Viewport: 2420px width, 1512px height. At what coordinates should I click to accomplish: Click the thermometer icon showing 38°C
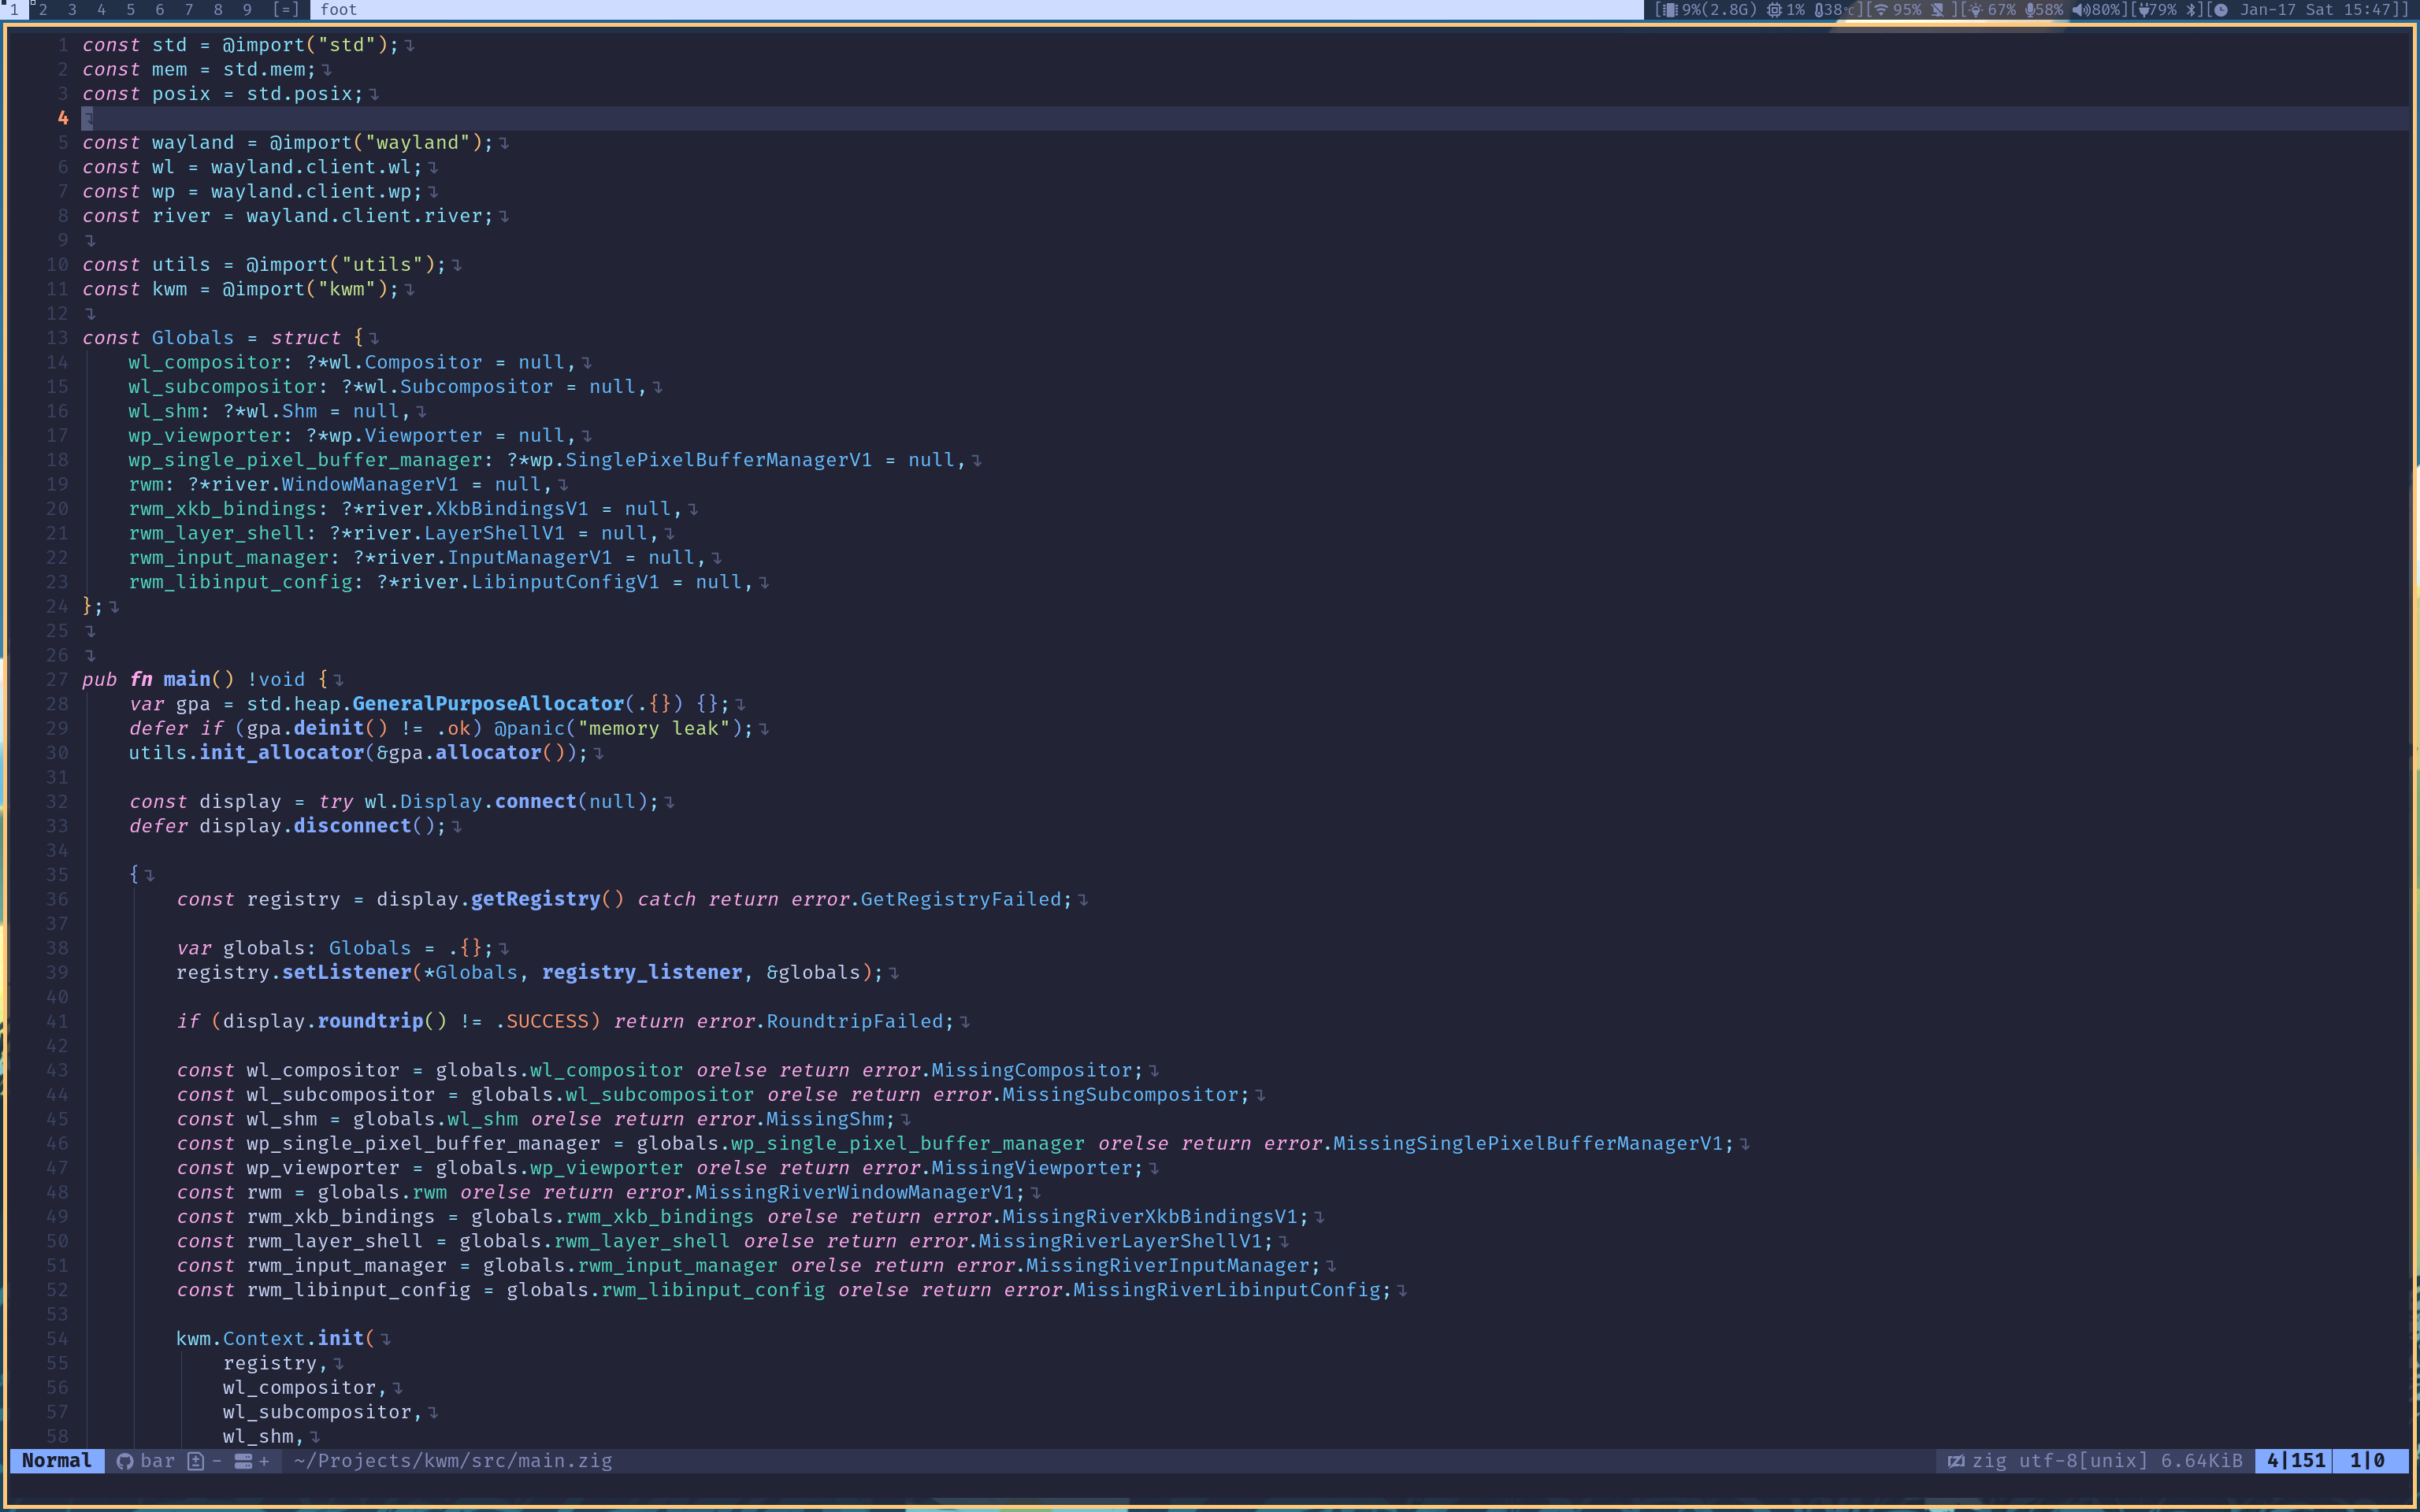1820,11
